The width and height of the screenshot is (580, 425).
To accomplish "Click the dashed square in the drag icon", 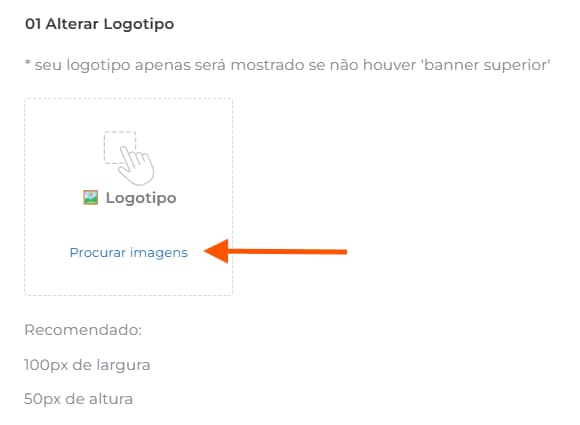I will click(119, 147).
